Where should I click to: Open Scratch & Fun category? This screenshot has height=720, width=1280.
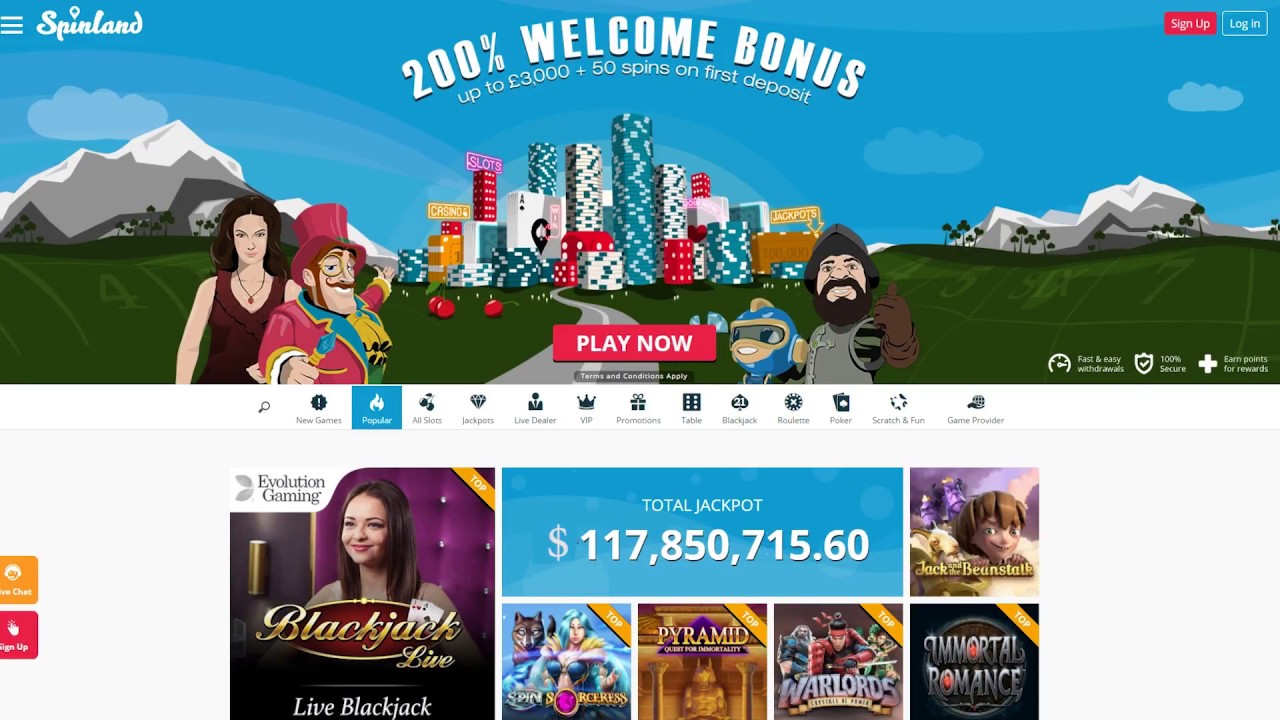[898, 408]
